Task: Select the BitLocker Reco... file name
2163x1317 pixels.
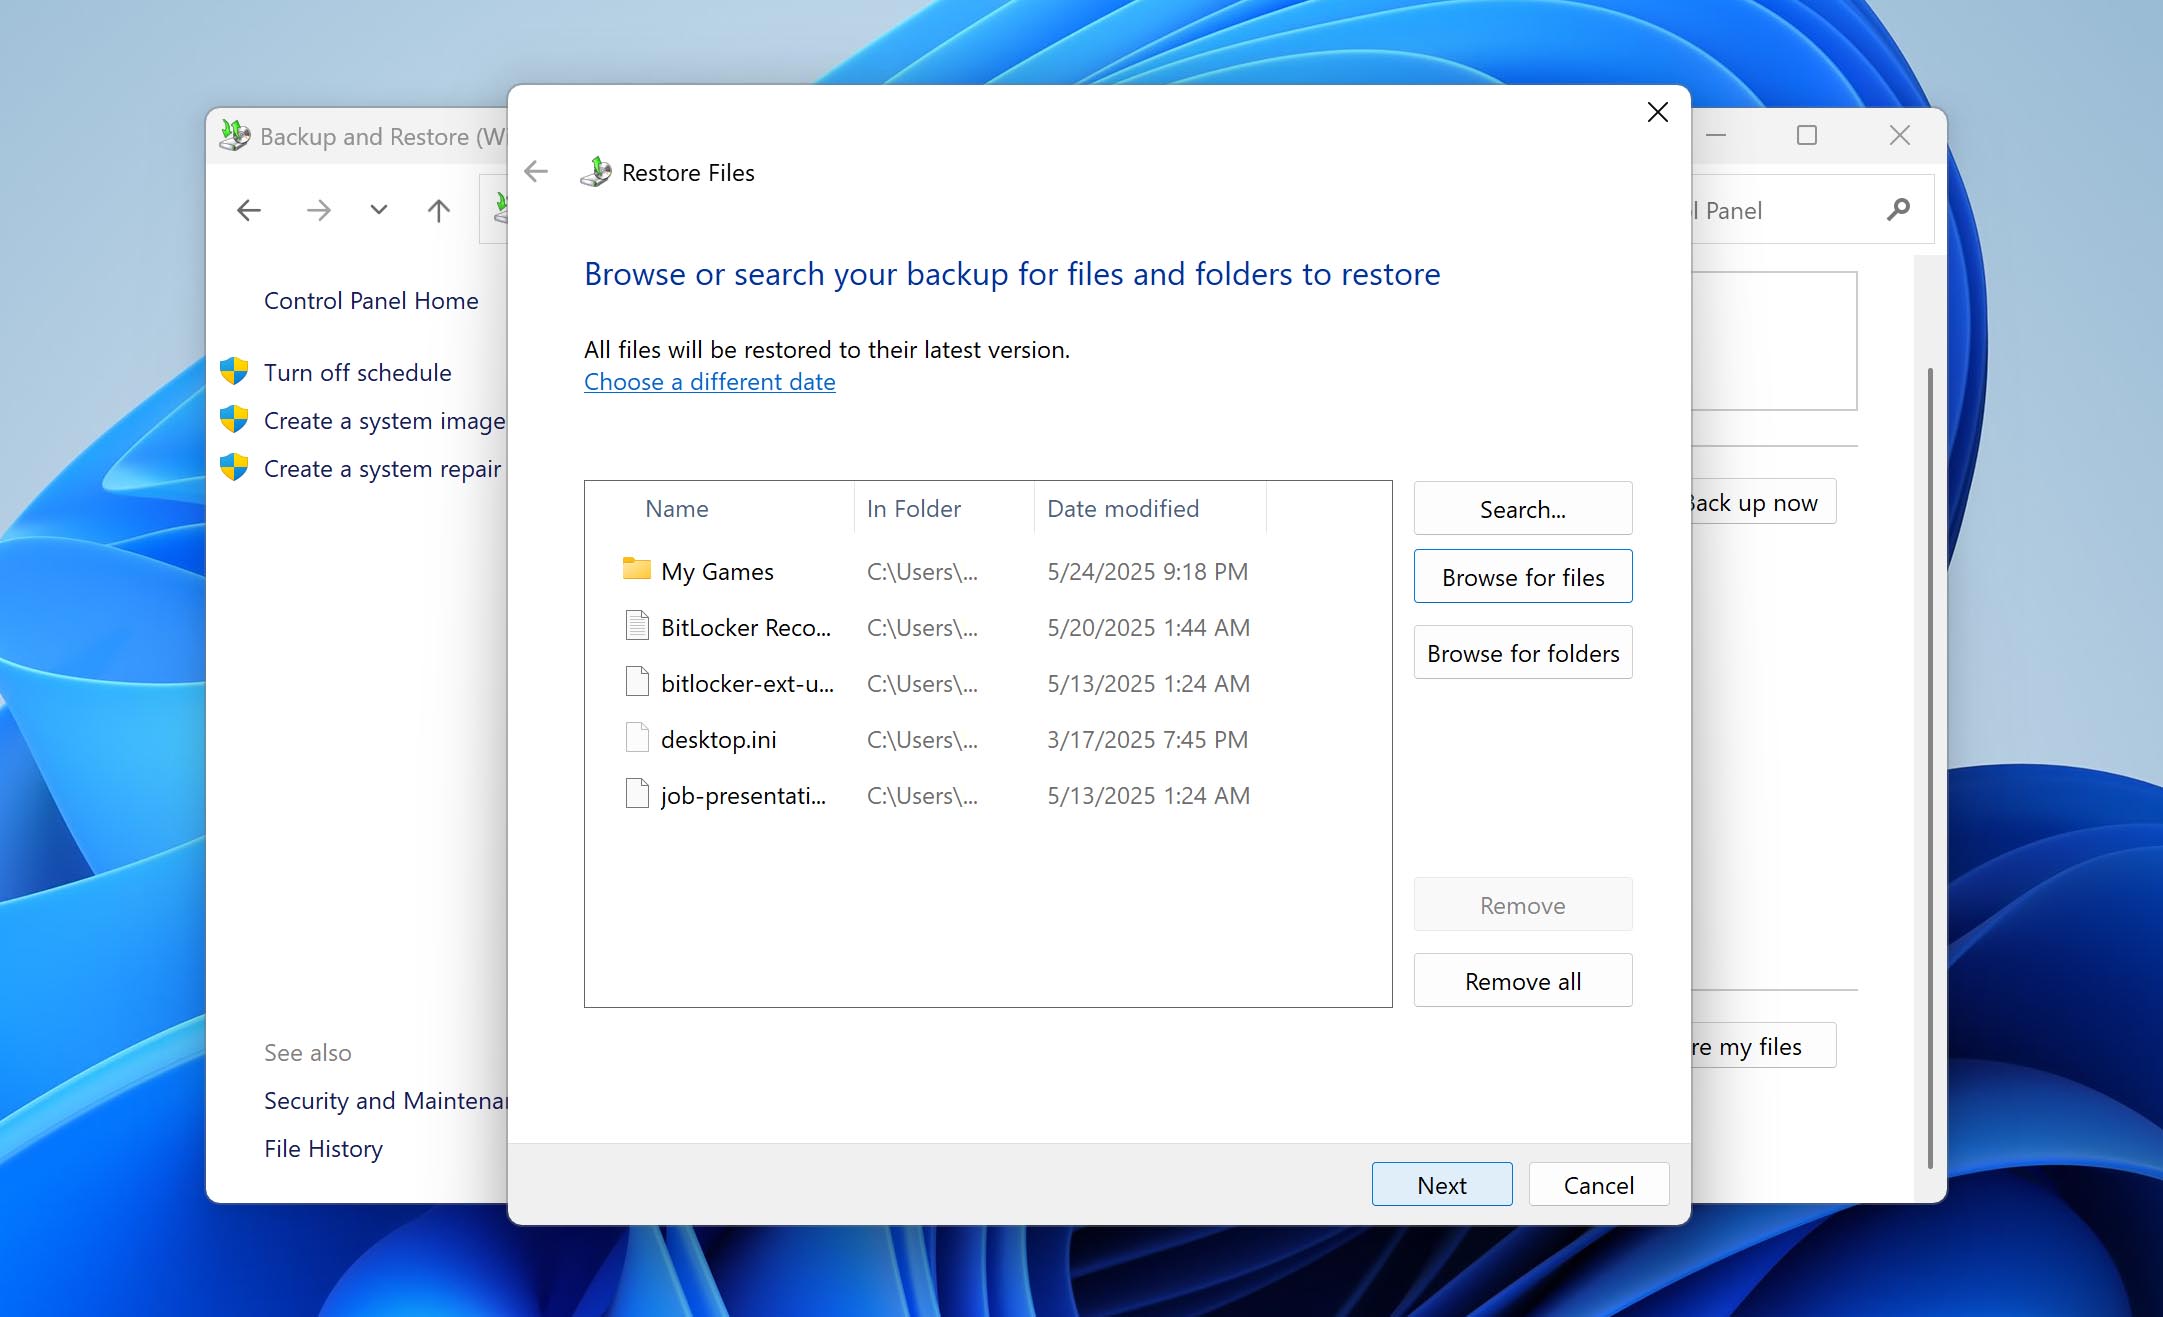Action: coord(746,628)
